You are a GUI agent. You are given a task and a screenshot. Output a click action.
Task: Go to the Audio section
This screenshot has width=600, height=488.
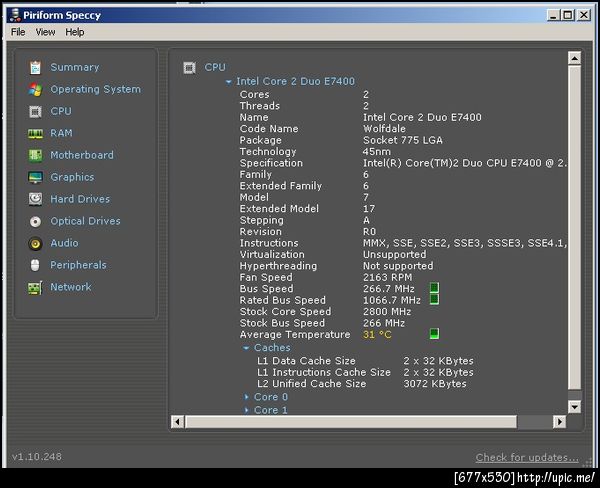tap(64, 243)
